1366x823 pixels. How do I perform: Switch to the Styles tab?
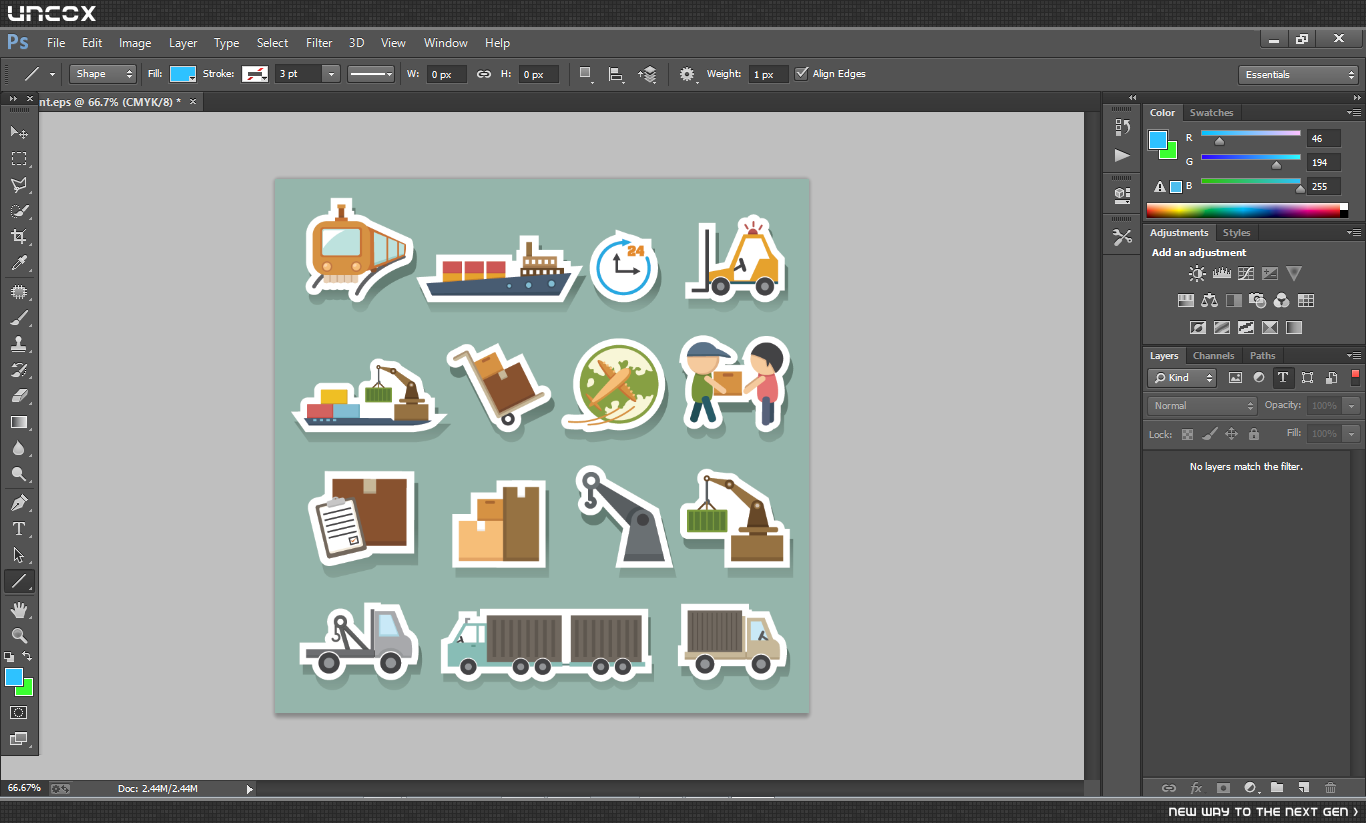[1237, 233]
